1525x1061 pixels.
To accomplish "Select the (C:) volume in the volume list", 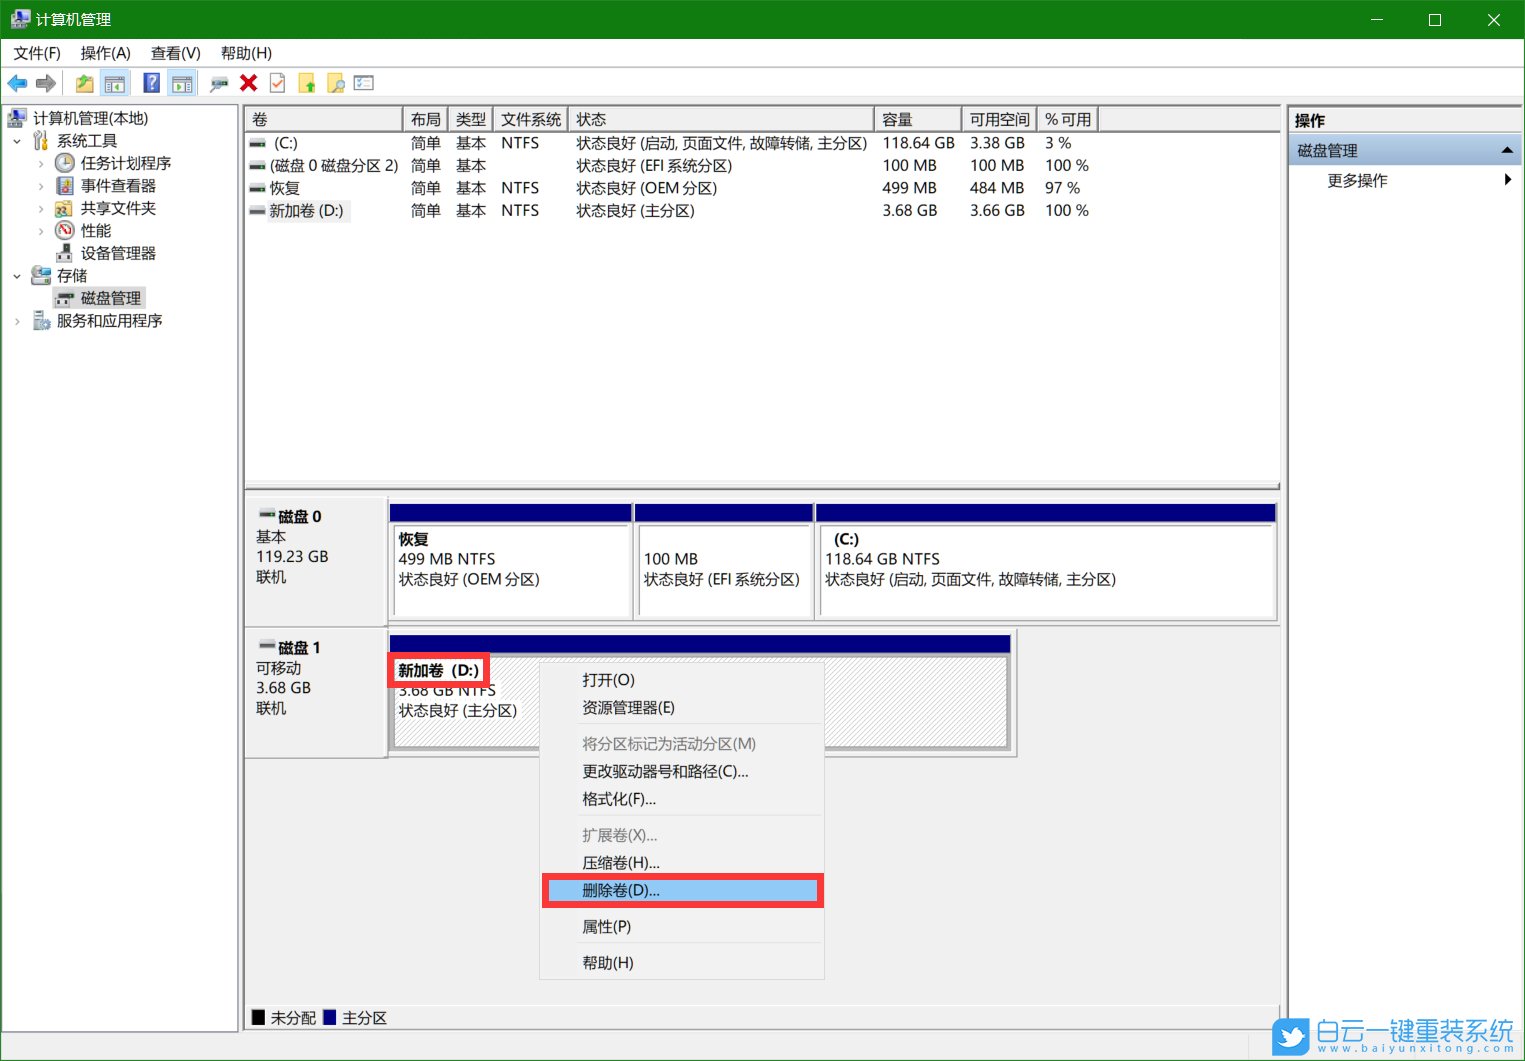I will coord(285,142).
